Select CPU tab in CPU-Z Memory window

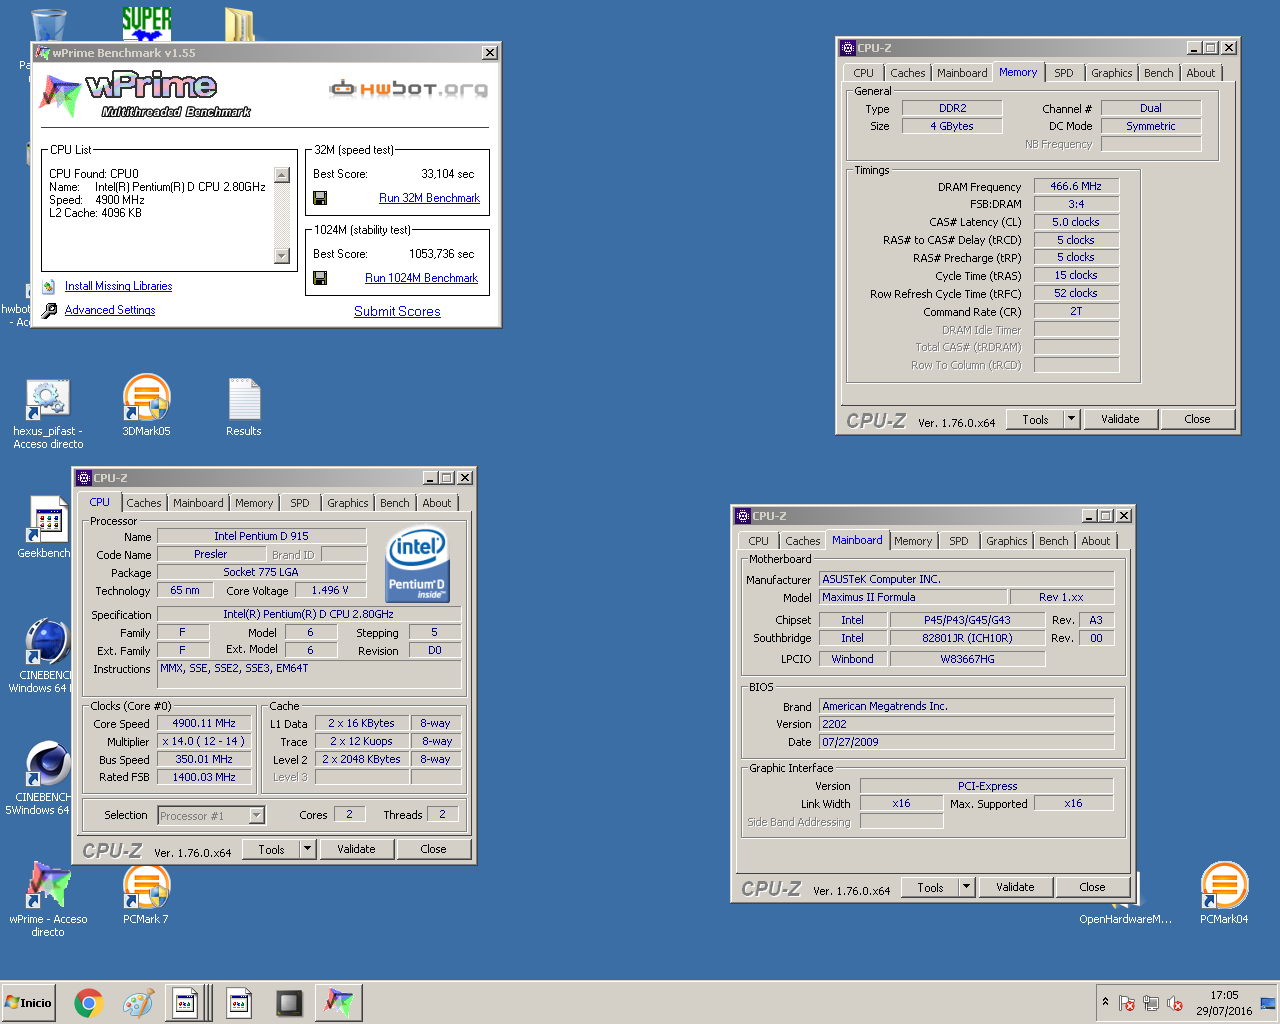pyautogui.click(x=864, y=73)
